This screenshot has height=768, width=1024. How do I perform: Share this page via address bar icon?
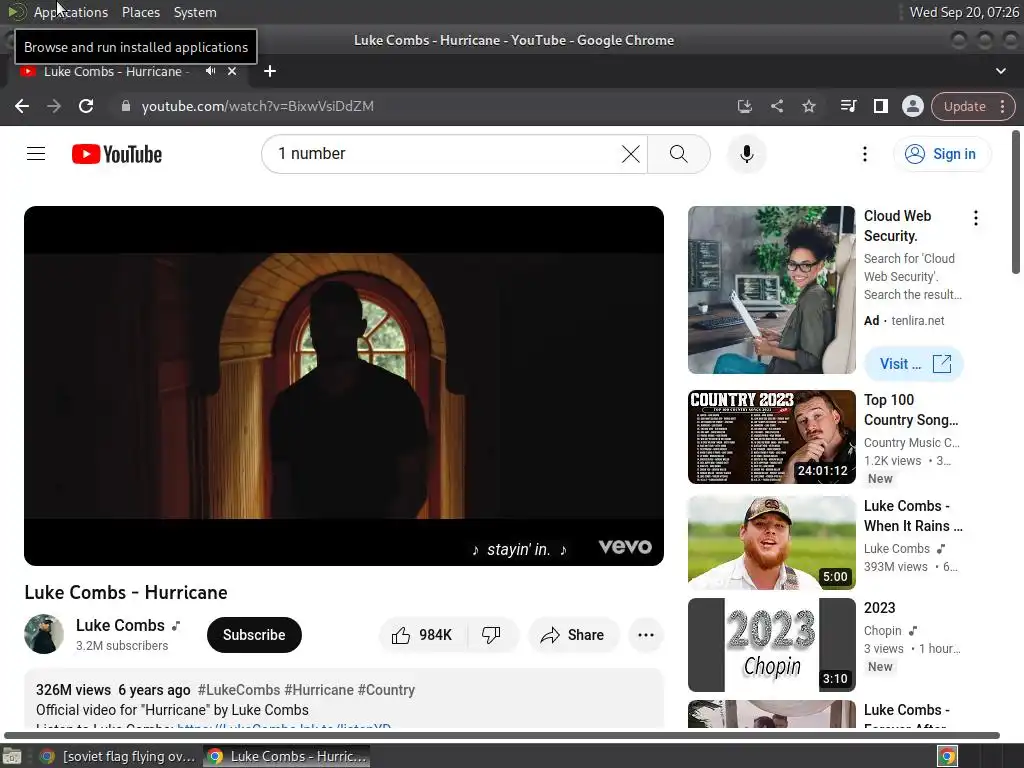tap(776, 106)
